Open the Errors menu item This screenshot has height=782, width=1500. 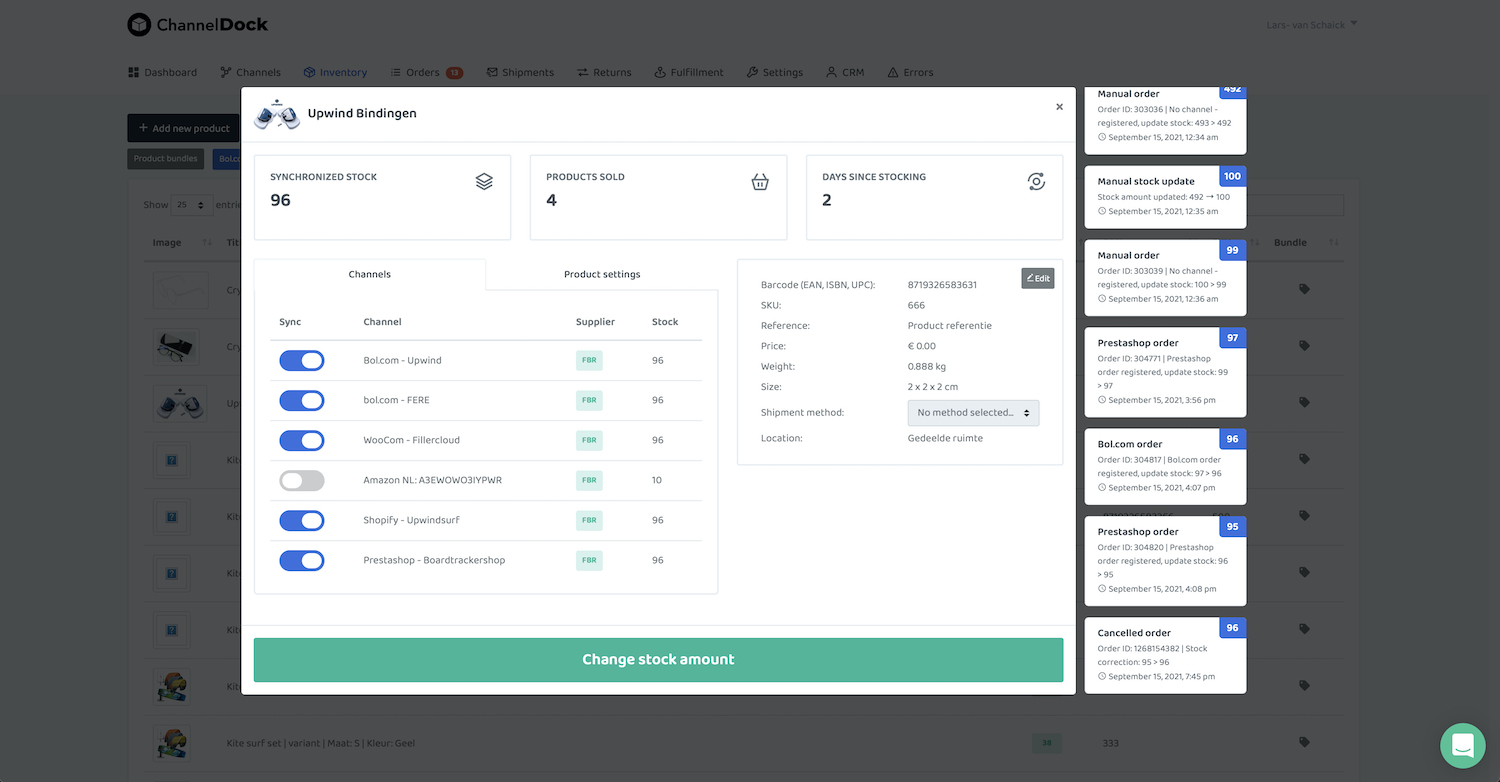pyautogui.click(x=910, y=72)
